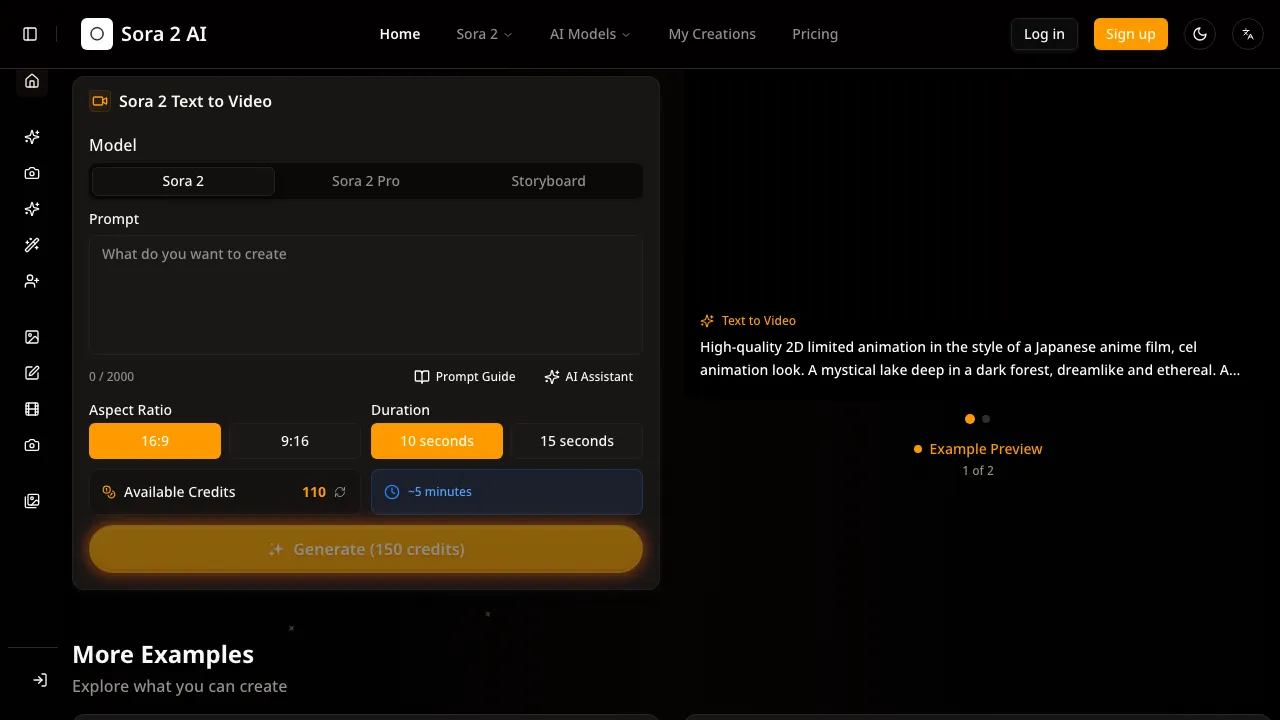Select 9:16 aspect ratio
The width and height of the screenshot is (1280, 720).
295,441
